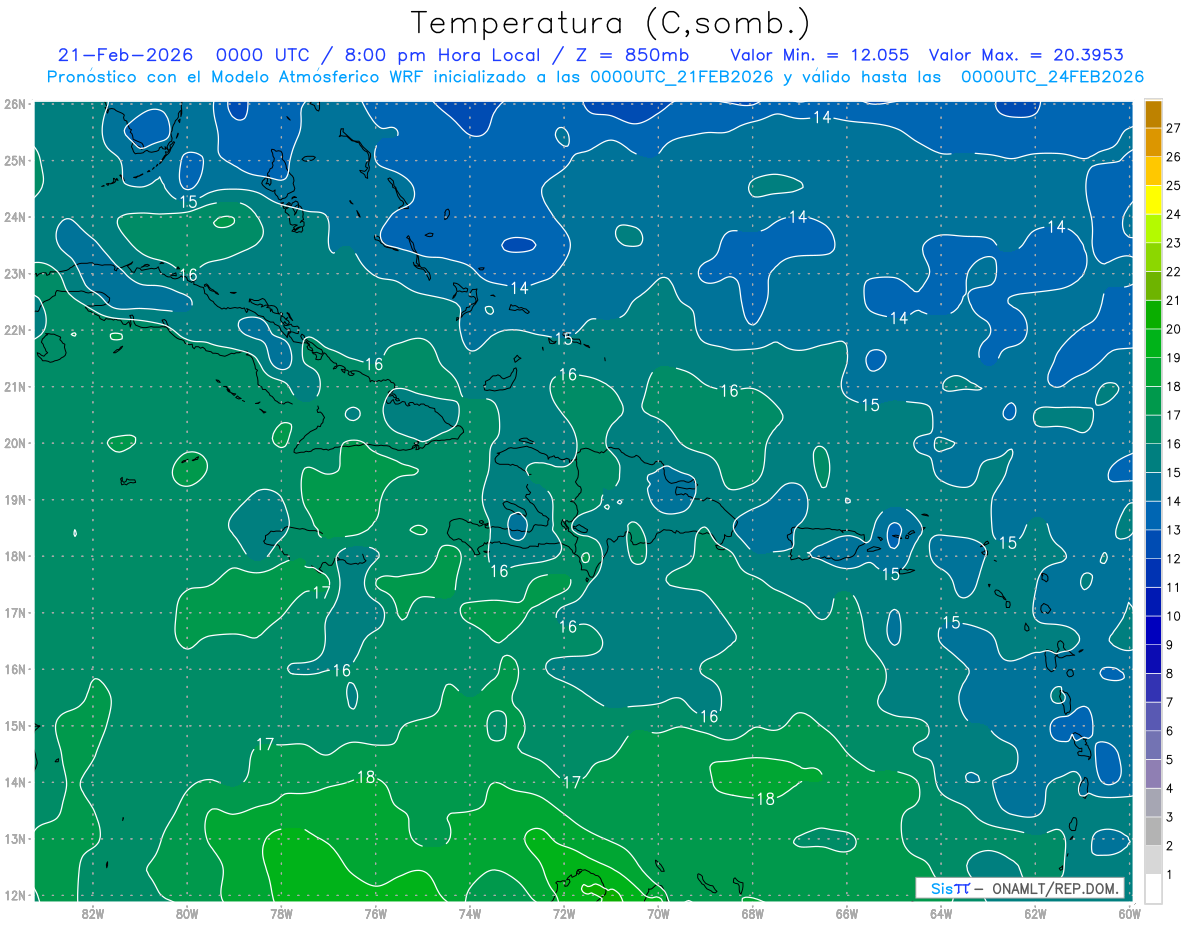Click latitude axis label "13N"
This screenshot has width=1200, height=927.
(15, 838)
